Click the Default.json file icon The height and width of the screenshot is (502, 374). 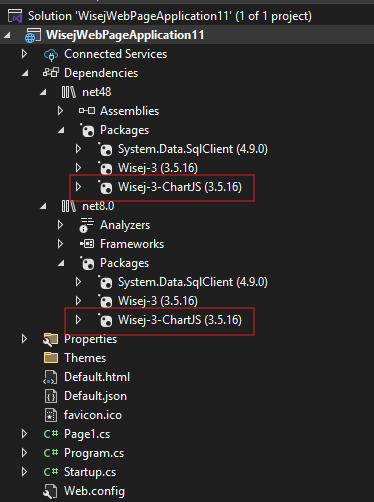tap(51, 396)
